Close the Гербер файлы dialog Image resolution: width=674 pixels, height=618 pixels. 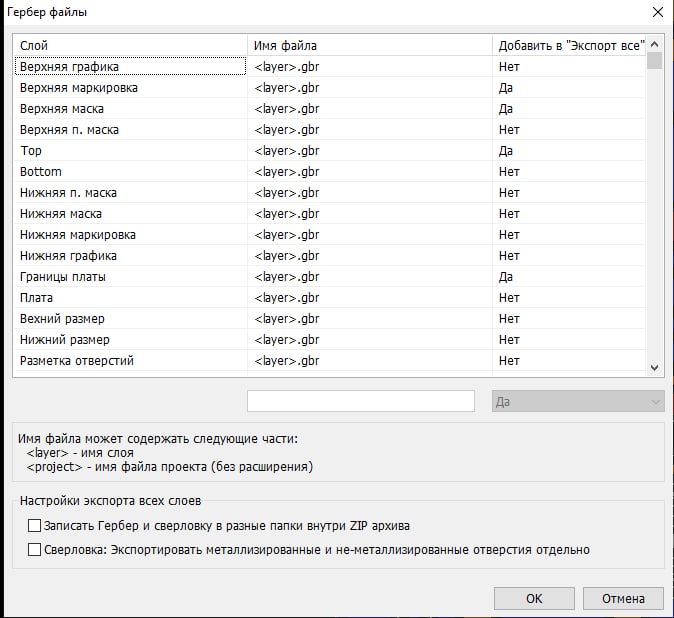[x=658, y=12]
